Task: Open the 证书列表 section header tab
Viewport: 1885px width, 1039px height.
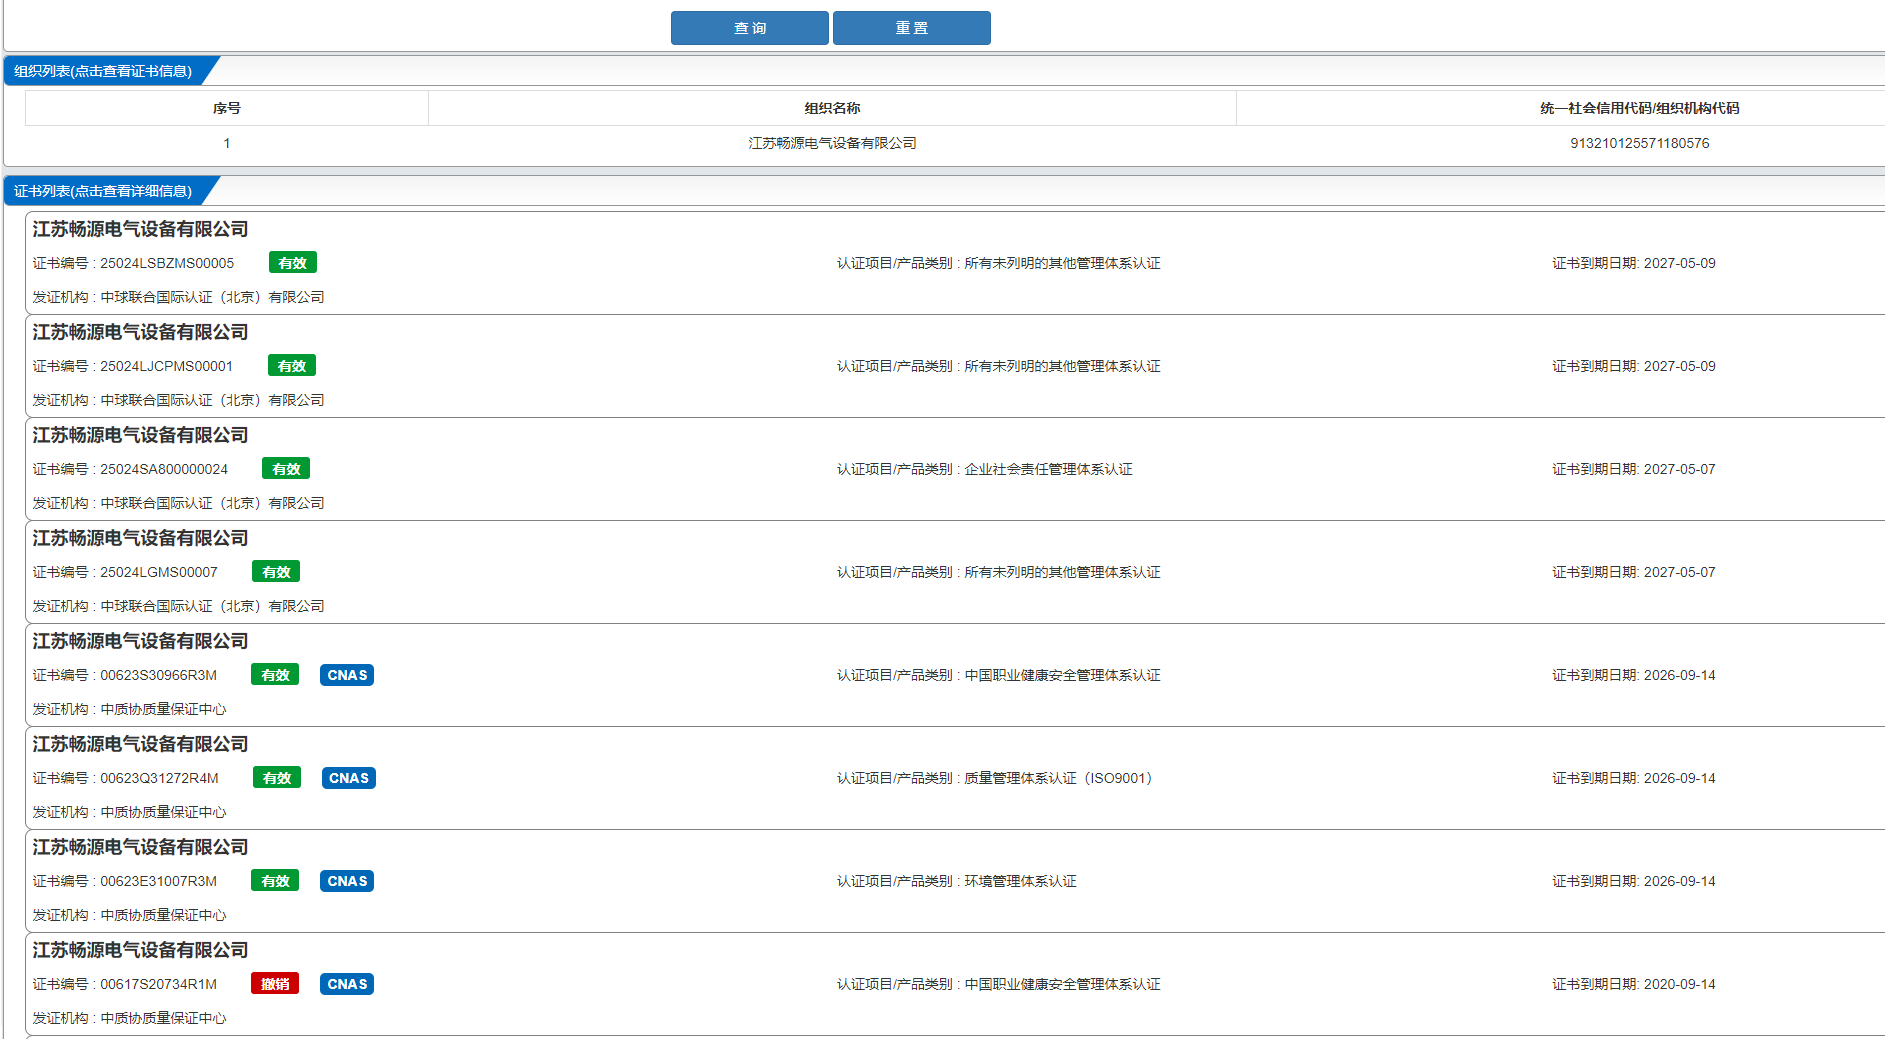Action: [x=103, y=191]
